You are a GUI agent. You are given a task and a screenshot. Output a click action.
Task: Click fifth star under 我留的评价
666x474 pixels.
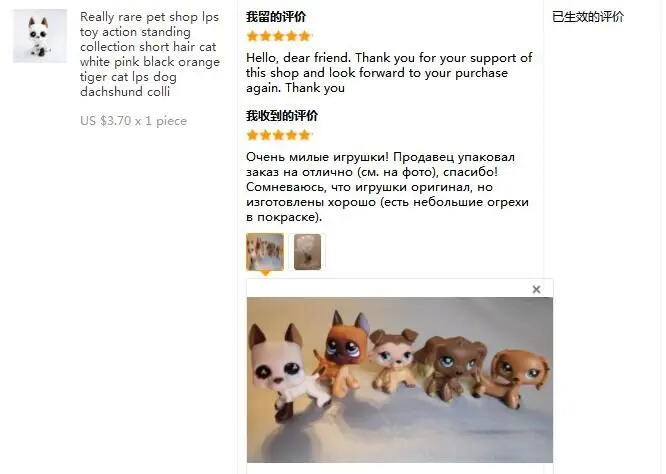coord(305,36)
